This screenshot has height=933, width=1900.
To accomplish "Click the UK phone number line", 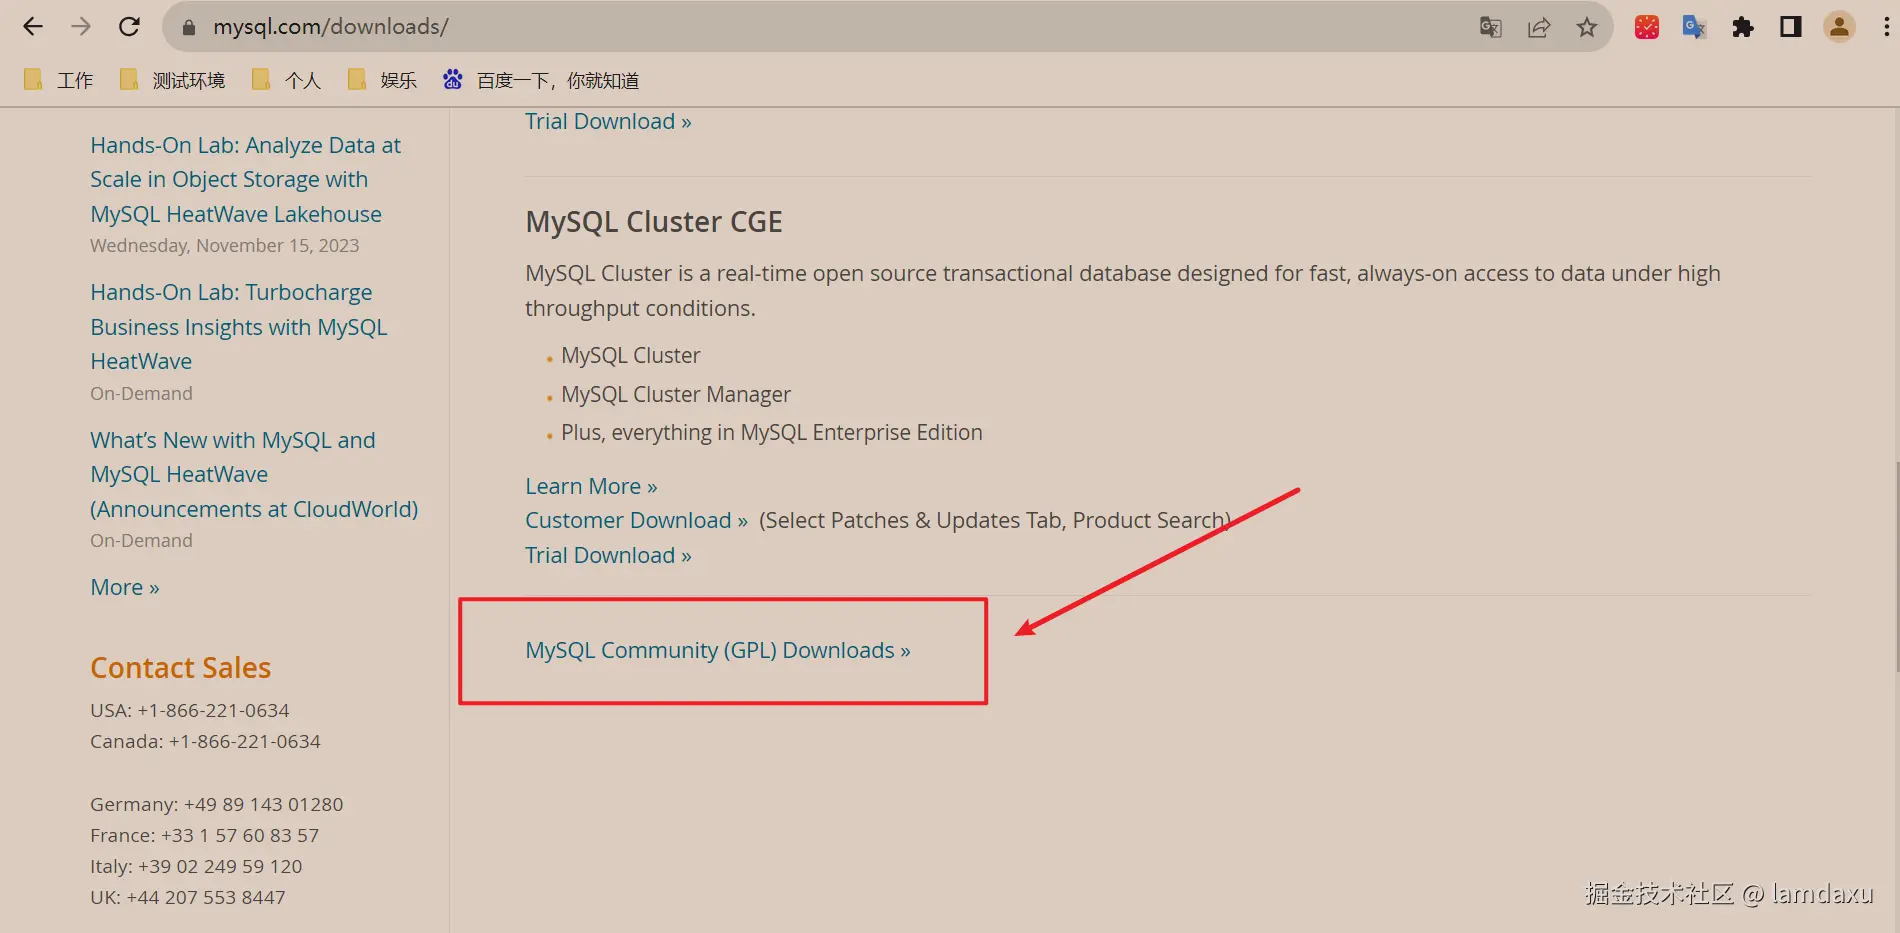I will [188, 897].
